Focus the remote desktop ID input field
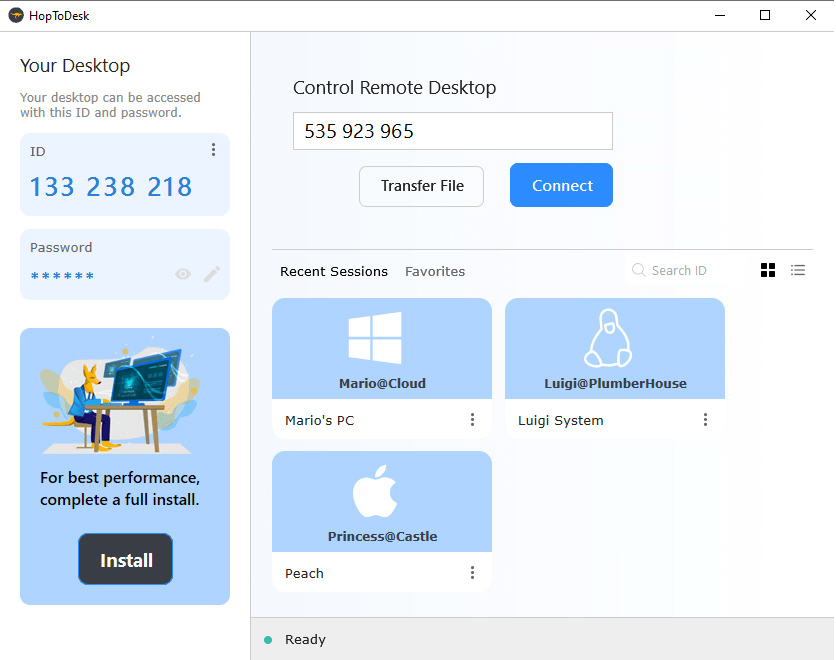The width and height of the screenshot is (836, 660). tap(452, 131)
